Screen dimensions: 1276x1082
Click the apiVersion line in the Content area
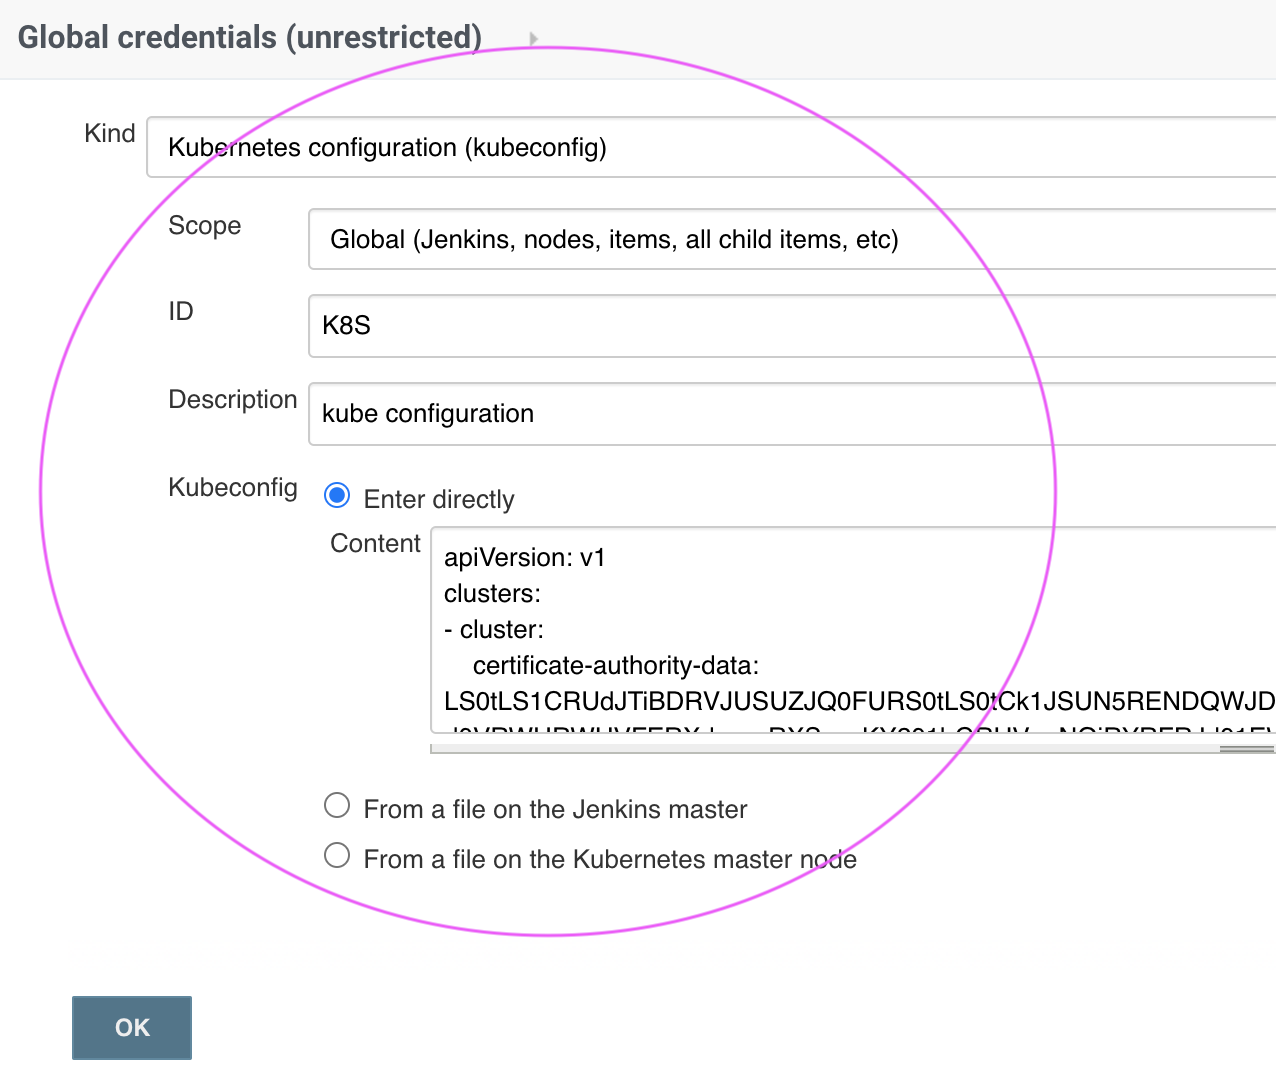(524, 557)
